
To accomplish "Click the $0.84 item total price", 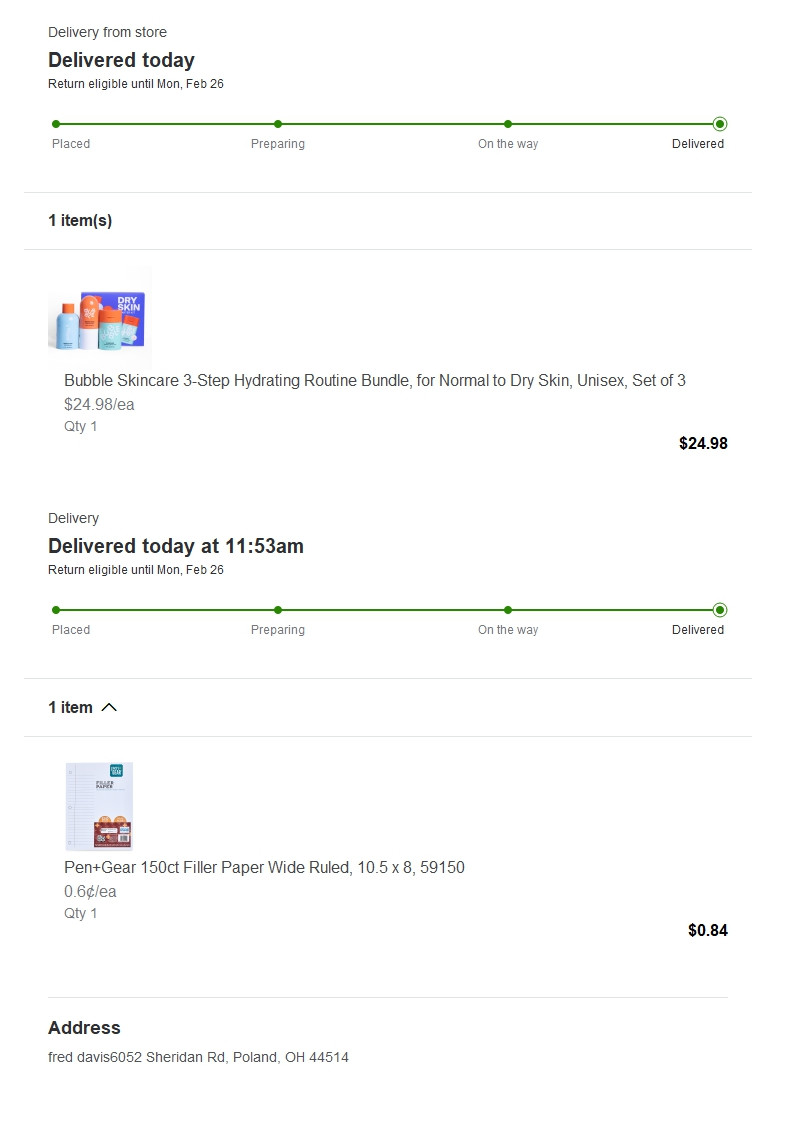I will [708, 931].
